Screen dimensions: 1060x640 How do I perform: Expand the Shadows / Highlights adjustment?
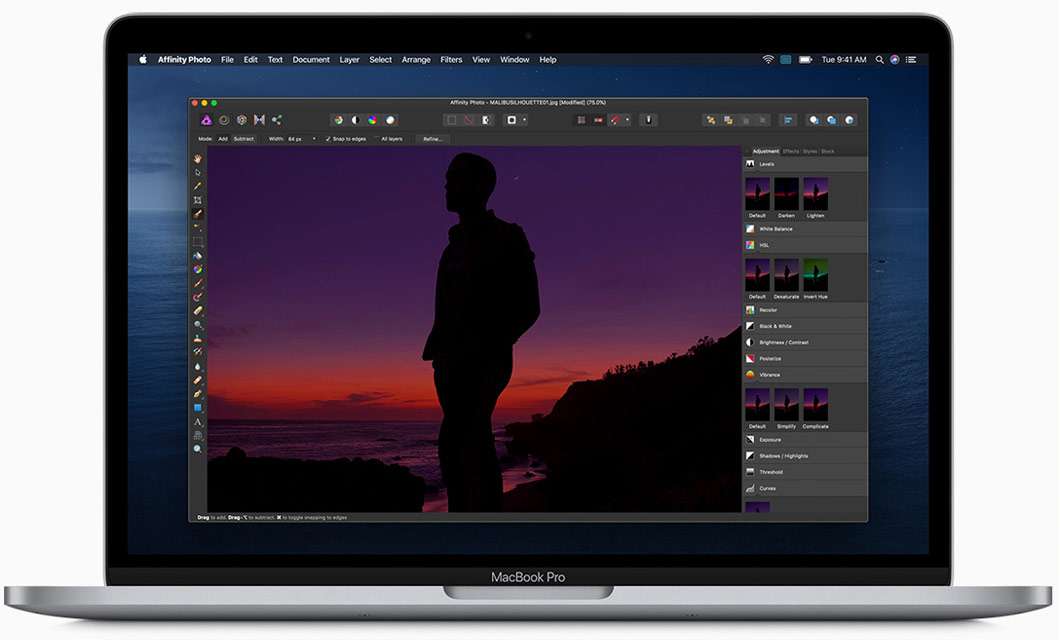pyautogui.click(x=790, y=455)
